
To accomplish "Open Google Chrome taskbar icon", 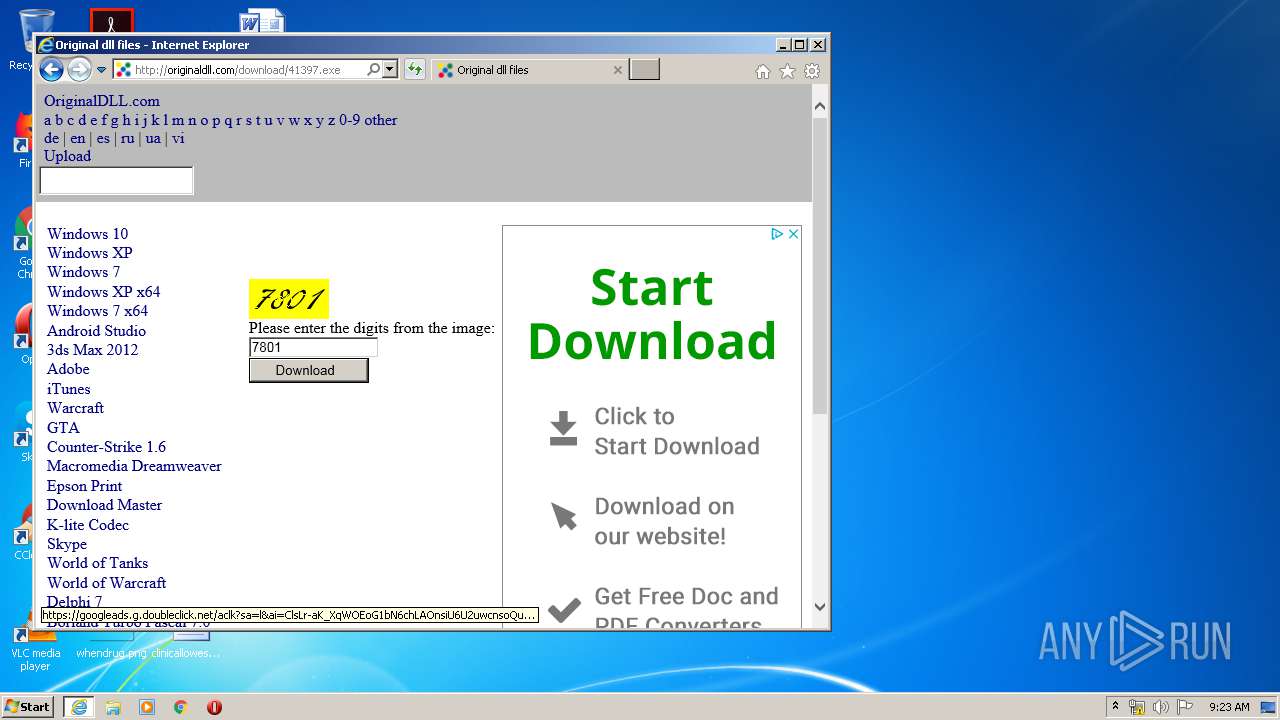I will coord(181,707).
